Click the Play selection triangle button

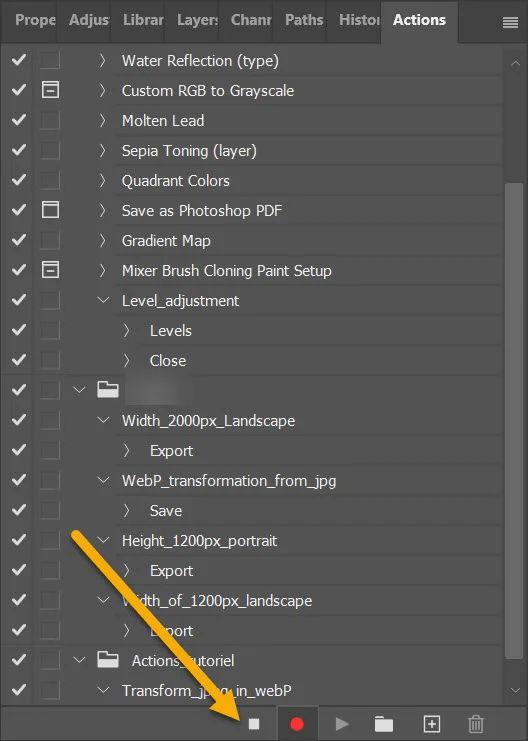[x=342, y=724]
